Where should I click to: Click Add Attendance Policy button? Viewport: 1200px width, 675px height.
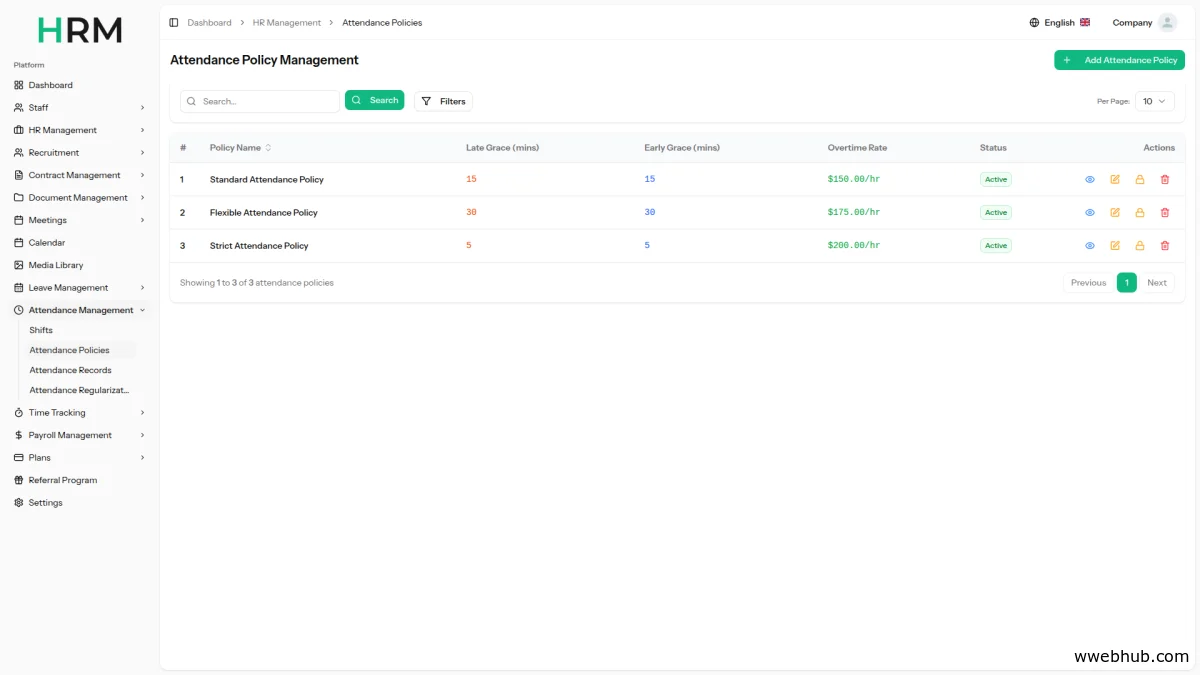pyautogui.click(x=1119, y=60)
